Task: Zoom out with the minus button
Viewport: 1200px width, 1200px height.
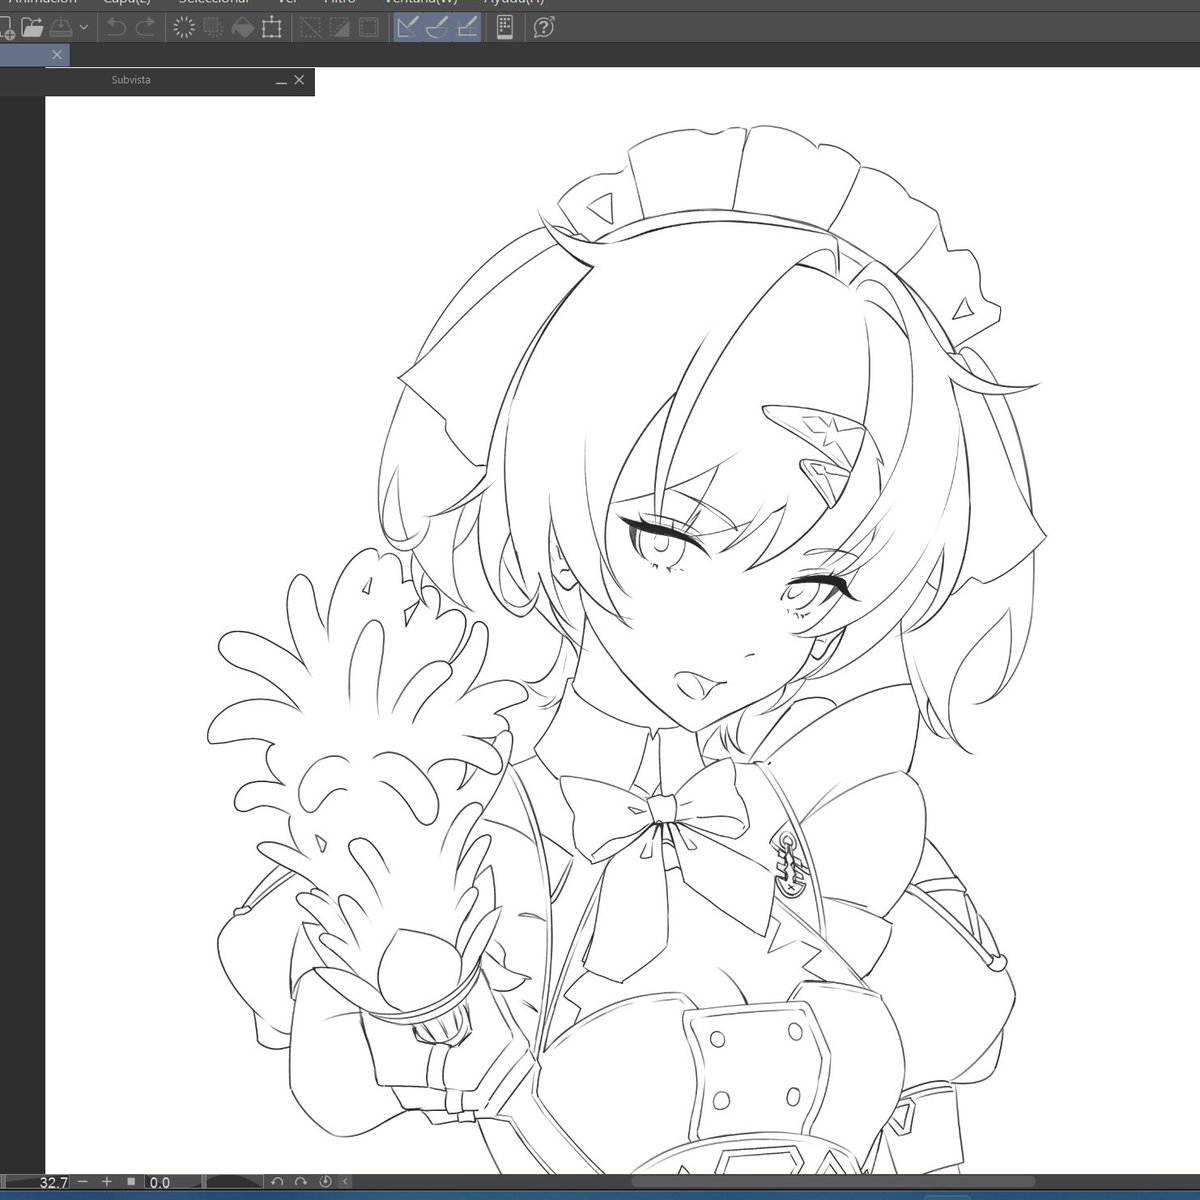Action: coord(83,1182)
